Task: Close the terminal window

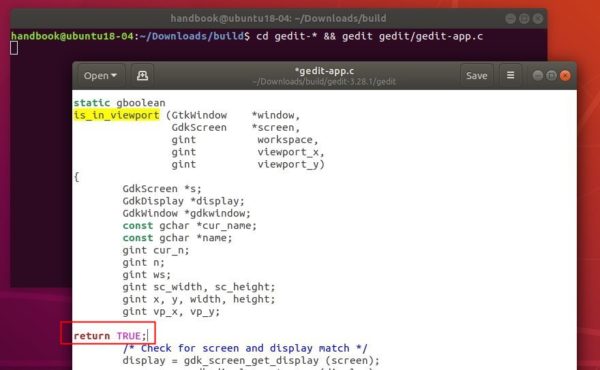Action: click(x=538, y=18)
